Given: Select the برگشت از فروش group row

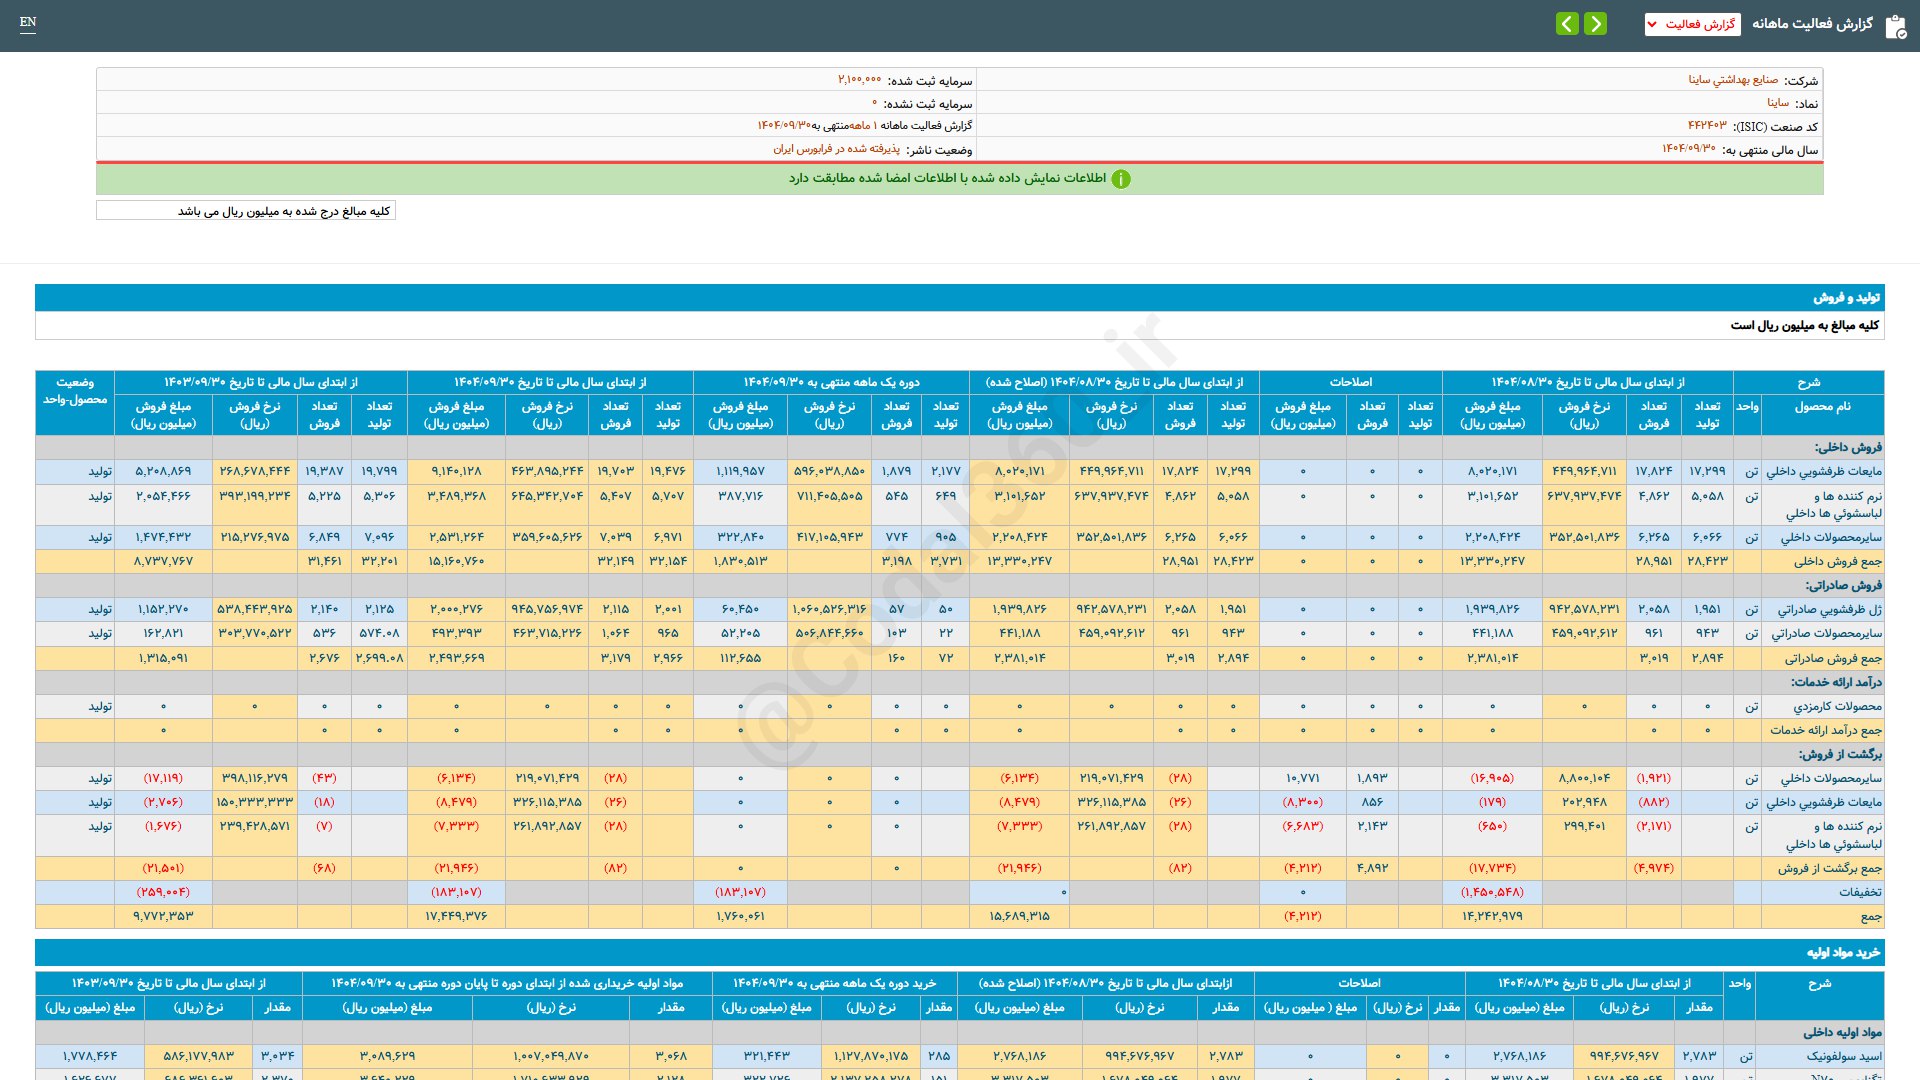Looking at the screenshot, I should (1839, 754).
